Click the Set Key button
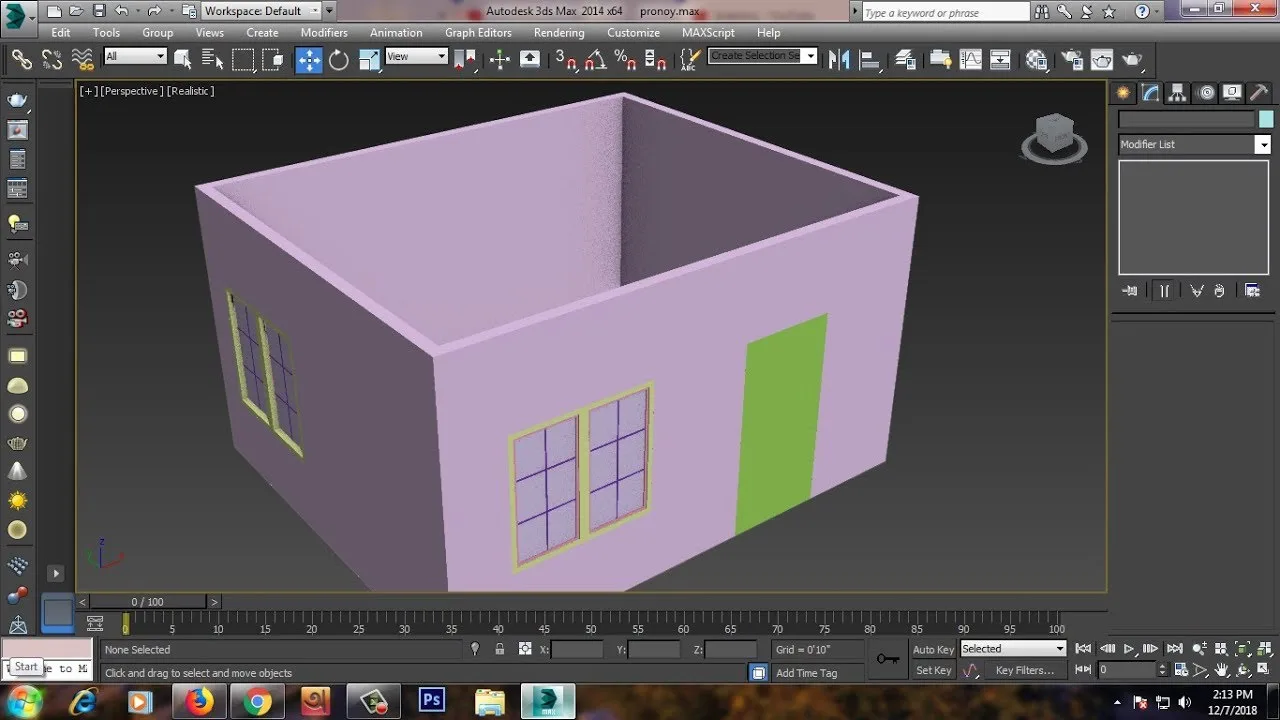The width and height of the screenshot is (1280, 720). (933, 671)
